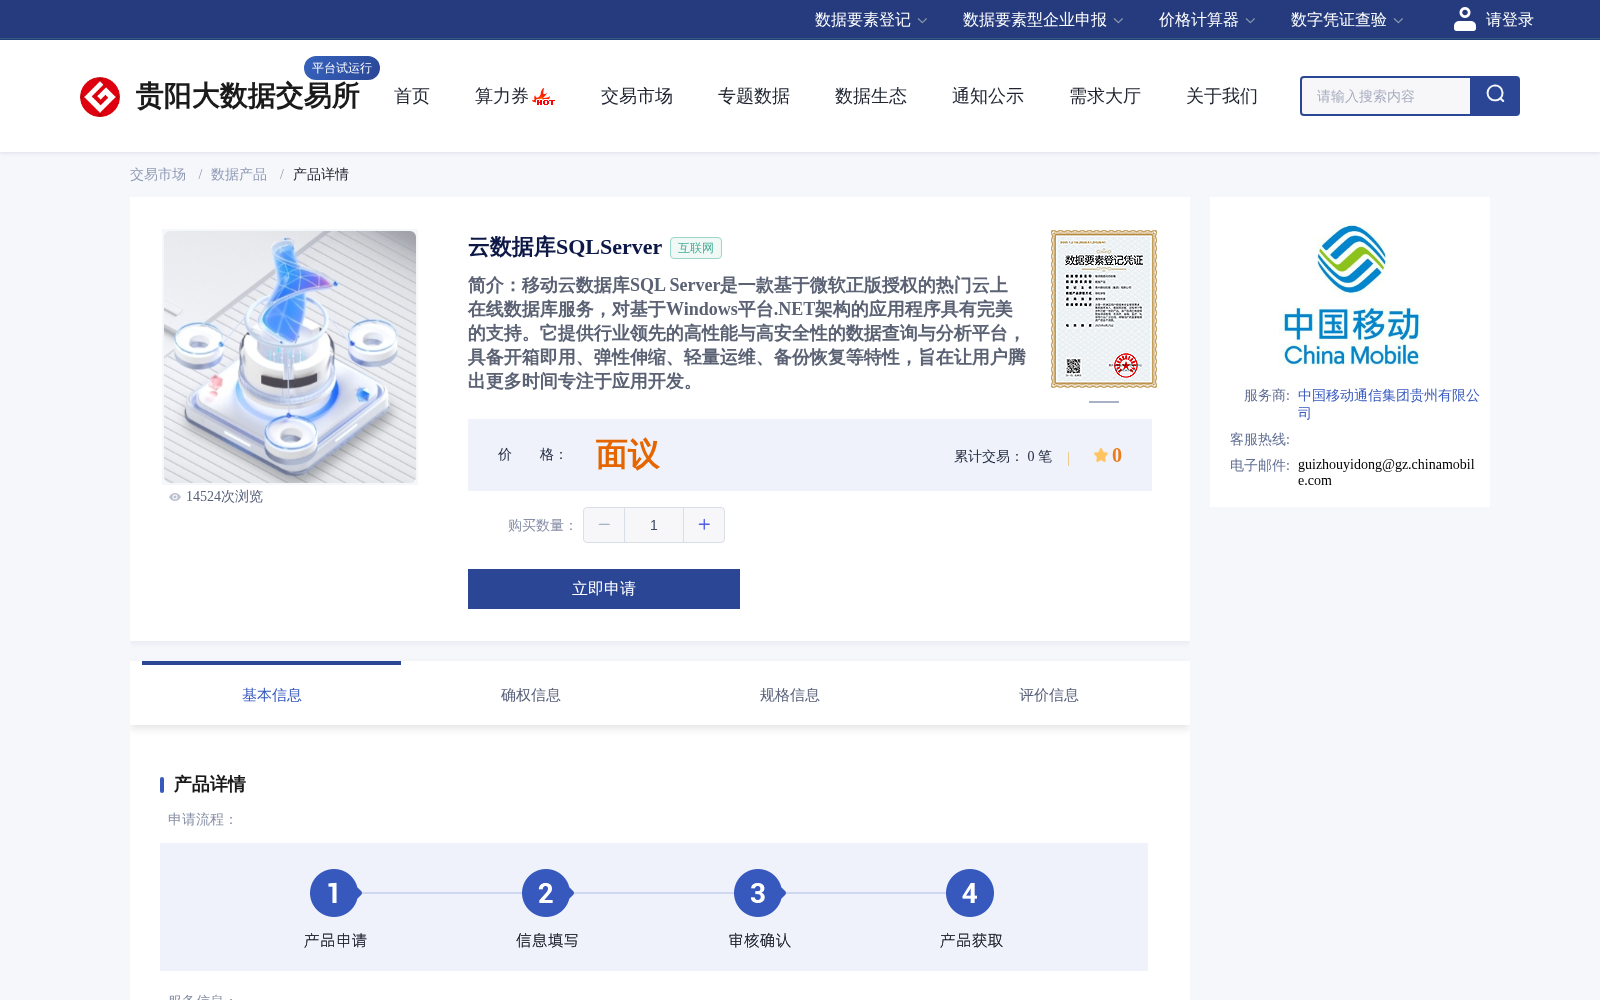Click the orange star rating icon

tap(1100, 455)
